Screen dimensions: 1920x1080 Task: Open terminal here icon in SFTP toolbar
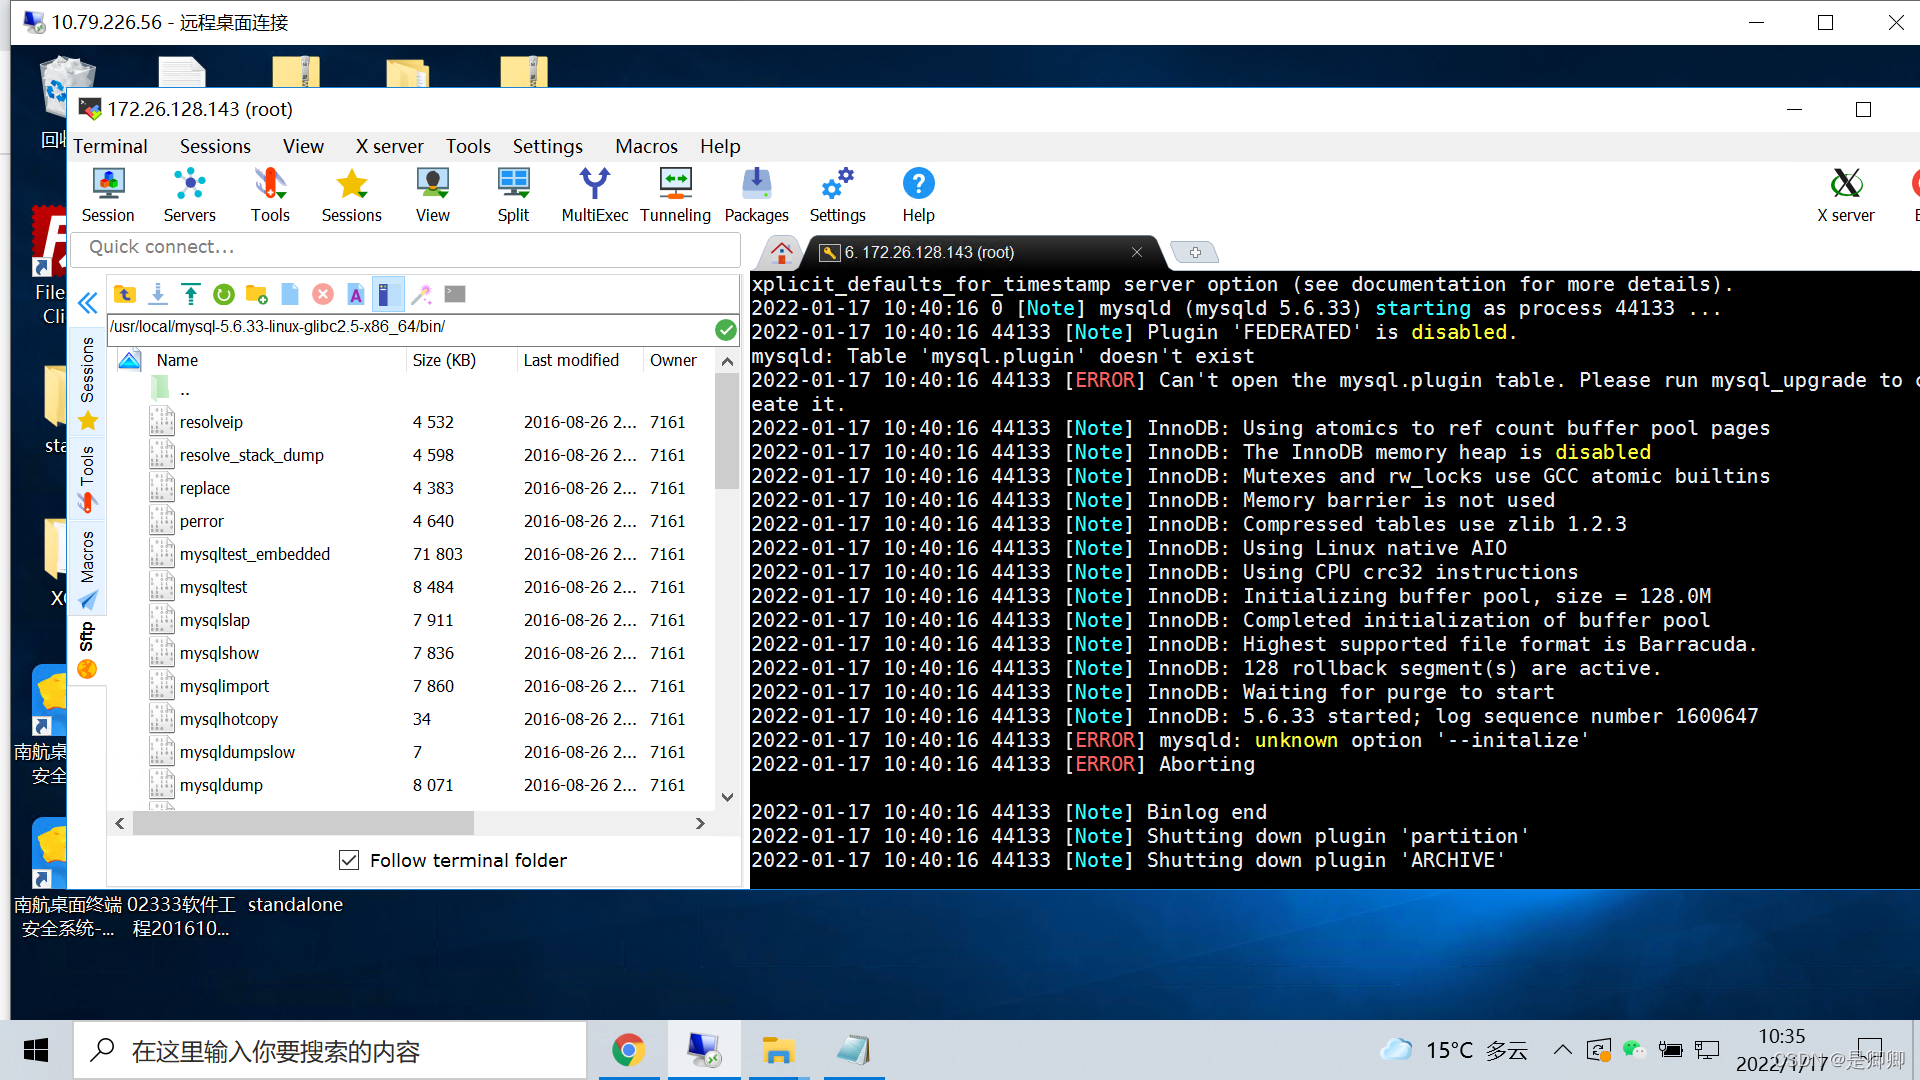[455, 294]
